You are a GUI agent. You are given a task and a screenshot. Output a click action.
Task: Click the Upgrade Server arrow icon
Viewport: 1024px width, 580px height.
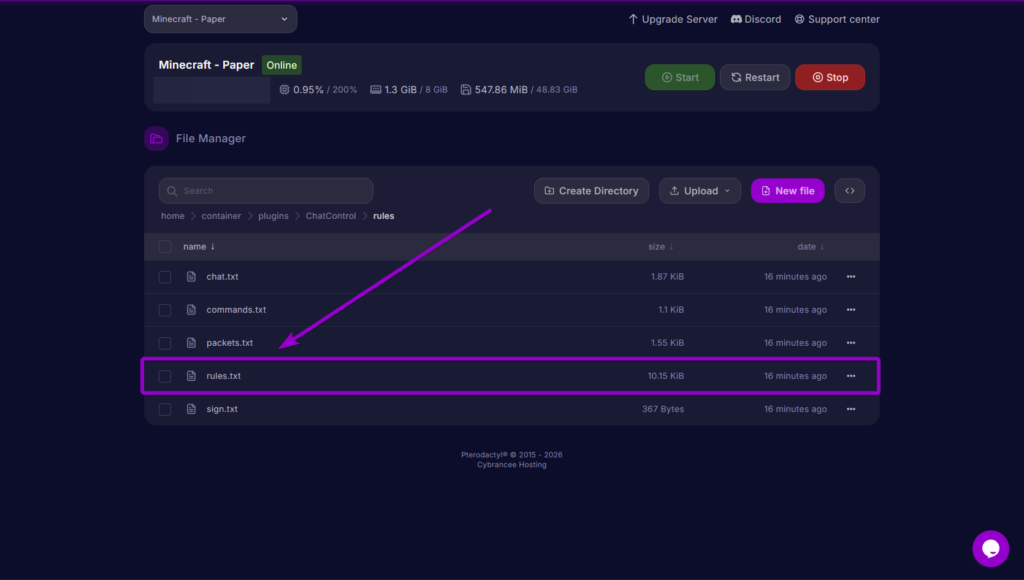(632, 18)
